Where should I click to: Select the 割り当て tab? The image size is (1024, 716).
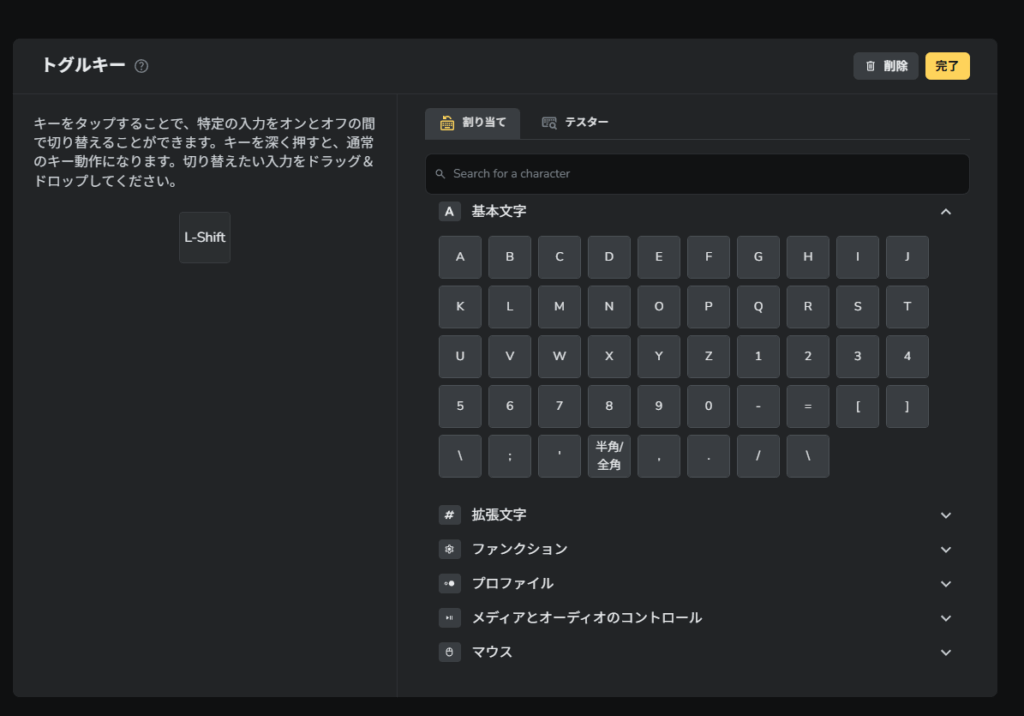(x=472, y=122)
